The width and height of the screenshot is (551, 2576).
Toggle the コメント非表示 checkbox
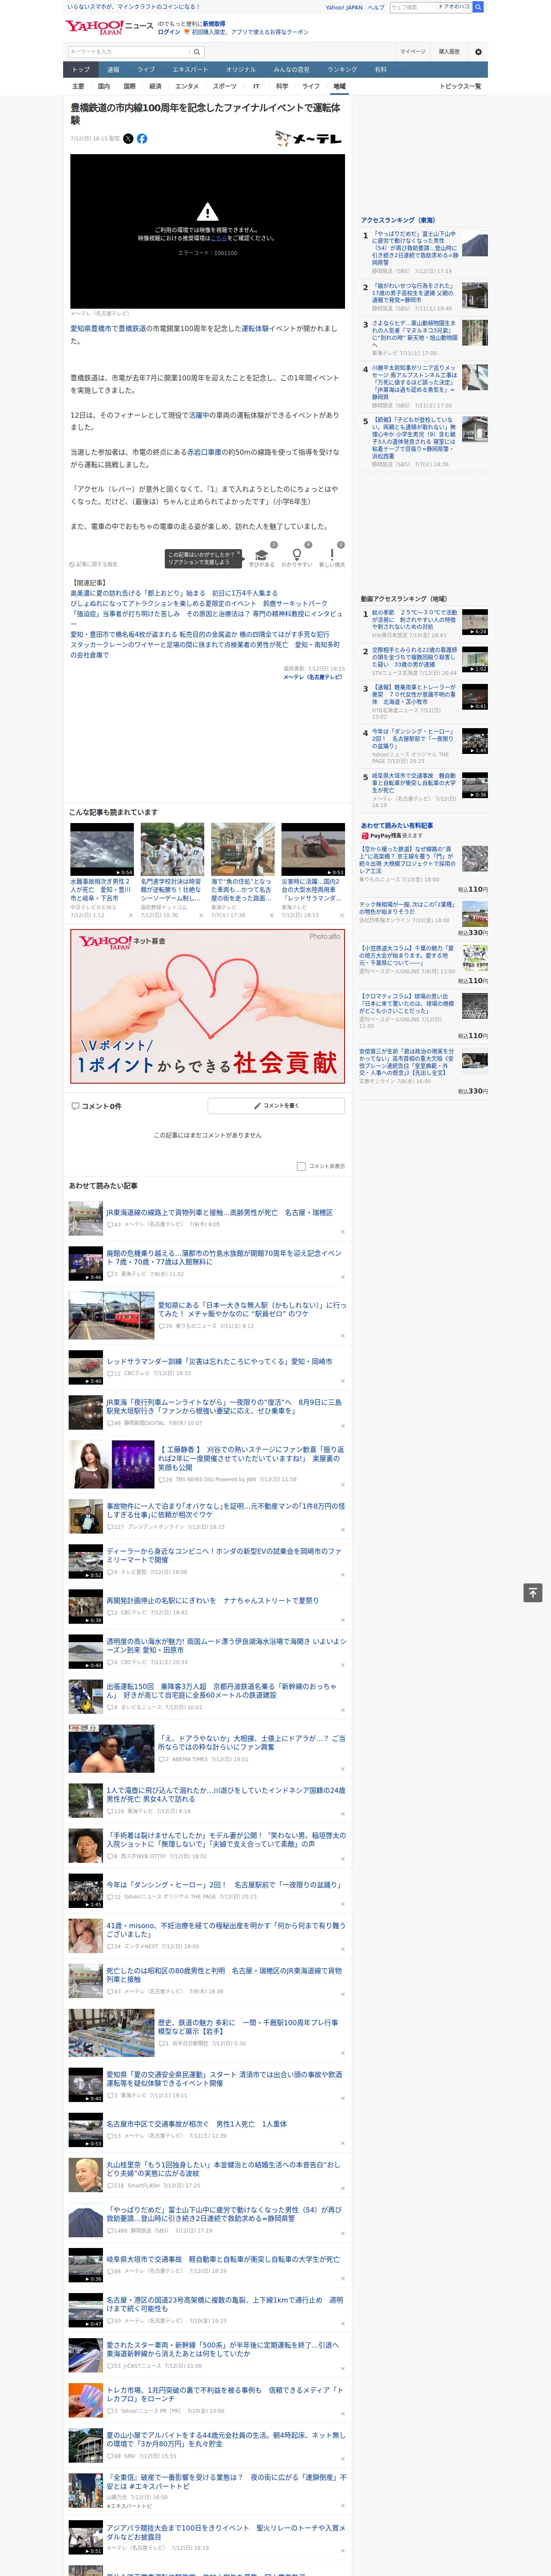click(x=301, y=1166)
